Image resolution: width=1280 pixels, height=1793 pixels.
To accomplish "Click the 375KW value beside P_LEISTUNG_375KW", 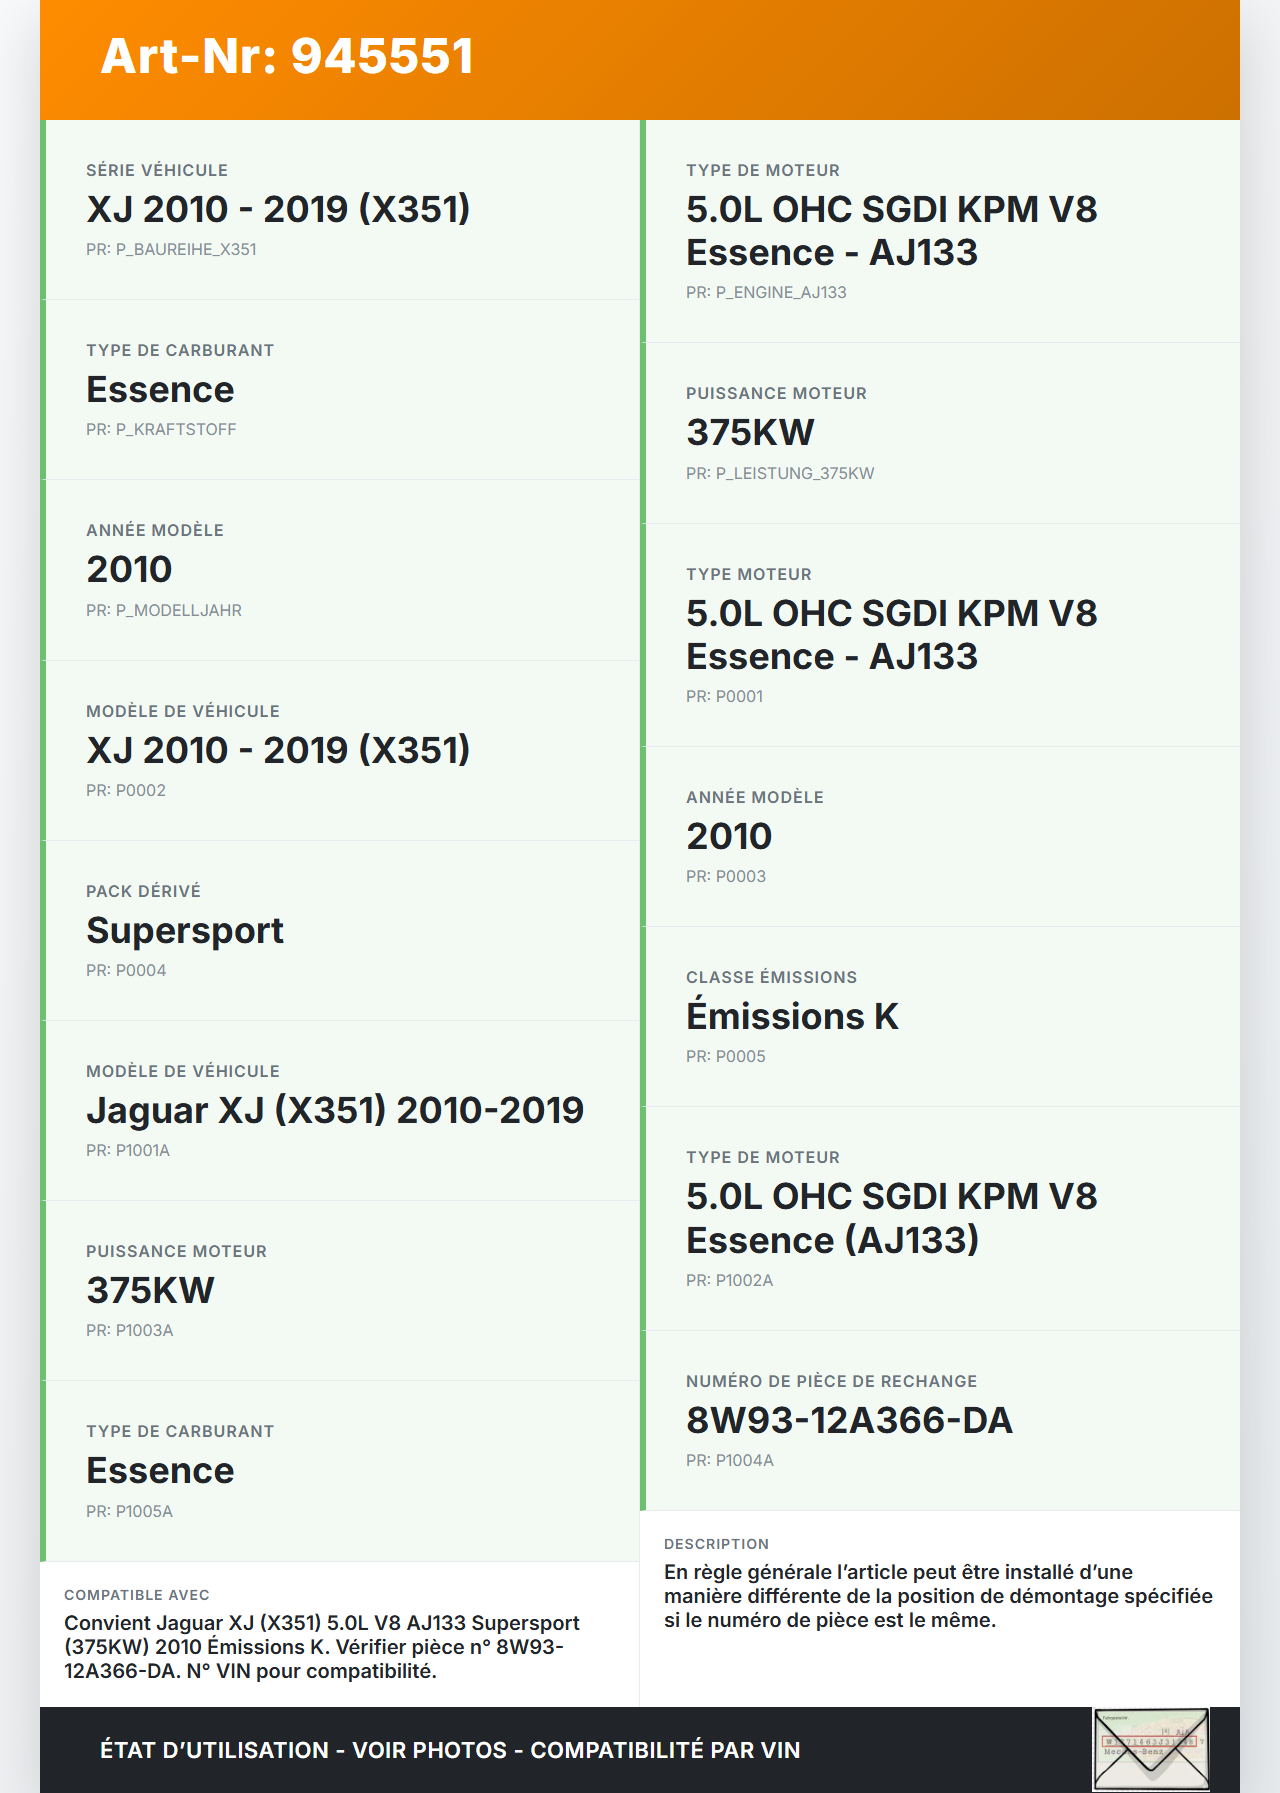I will point(750,433).
